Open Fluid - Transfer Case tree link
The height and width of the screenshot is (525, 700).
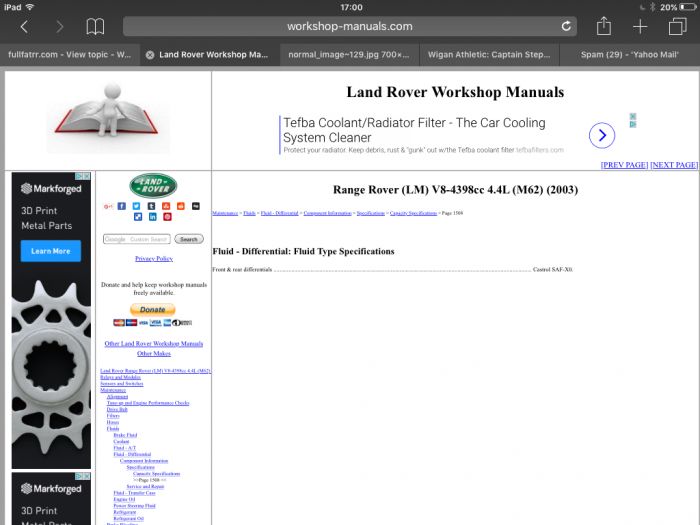click(134, 493)
